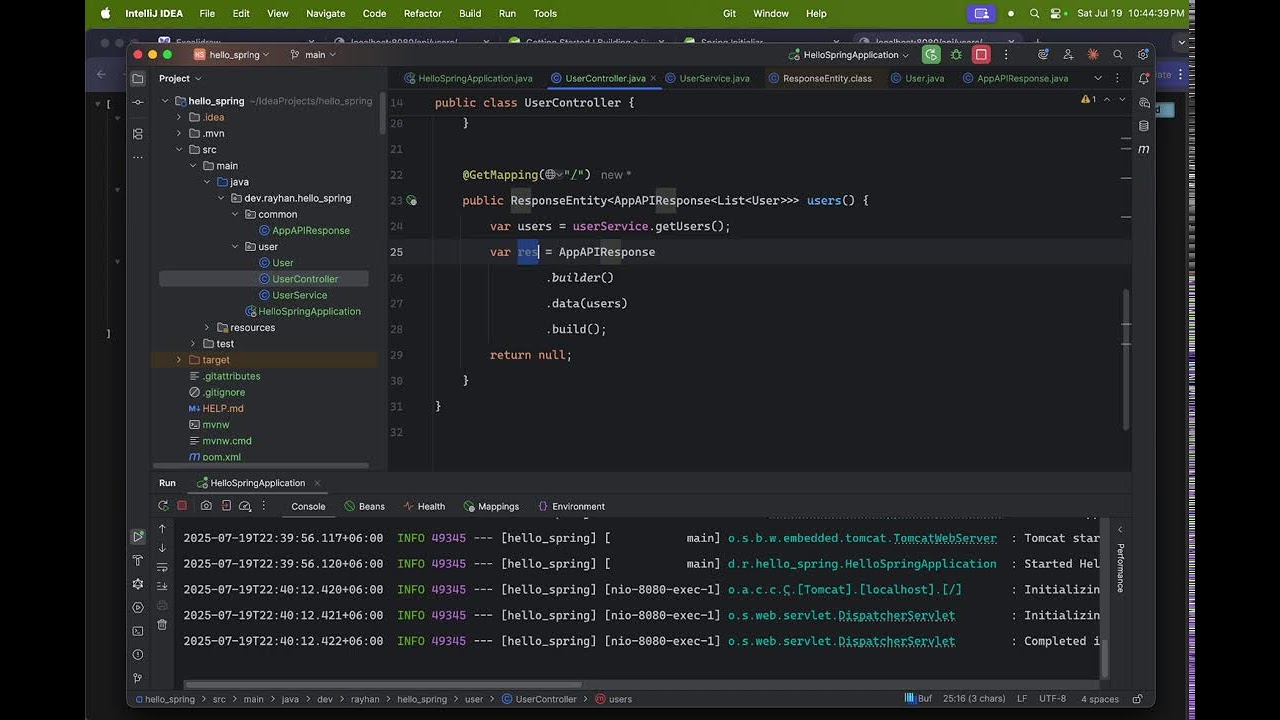Open the Structure tool window icon
This screenshot has width=1280, height=720.
click(x=138, y=134)
